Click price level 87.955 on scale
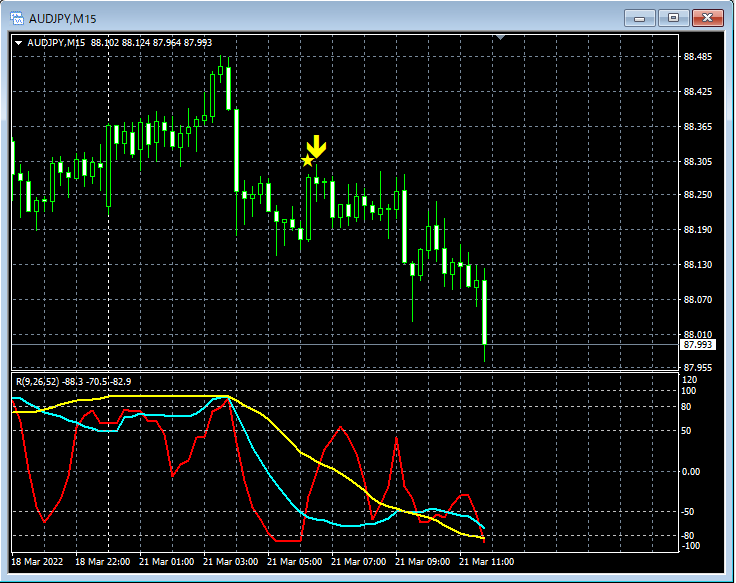This screenshot has height=583, width=736. tap(698, 368)
